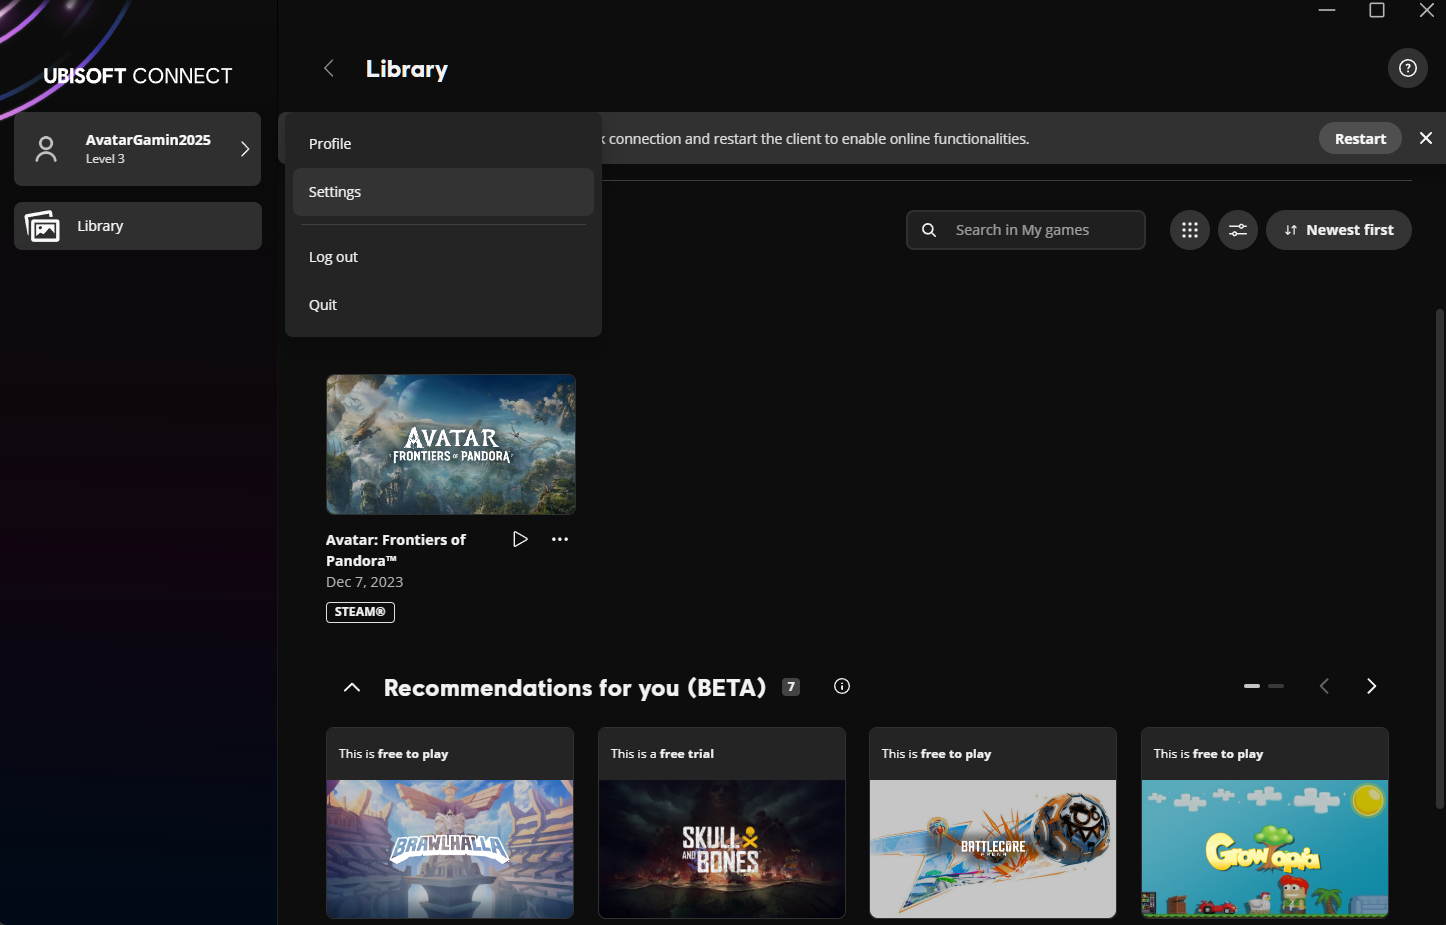The image size is (1446, 925).
Task: Go back with the arrow beside Library
Action: tap(328, 68)
